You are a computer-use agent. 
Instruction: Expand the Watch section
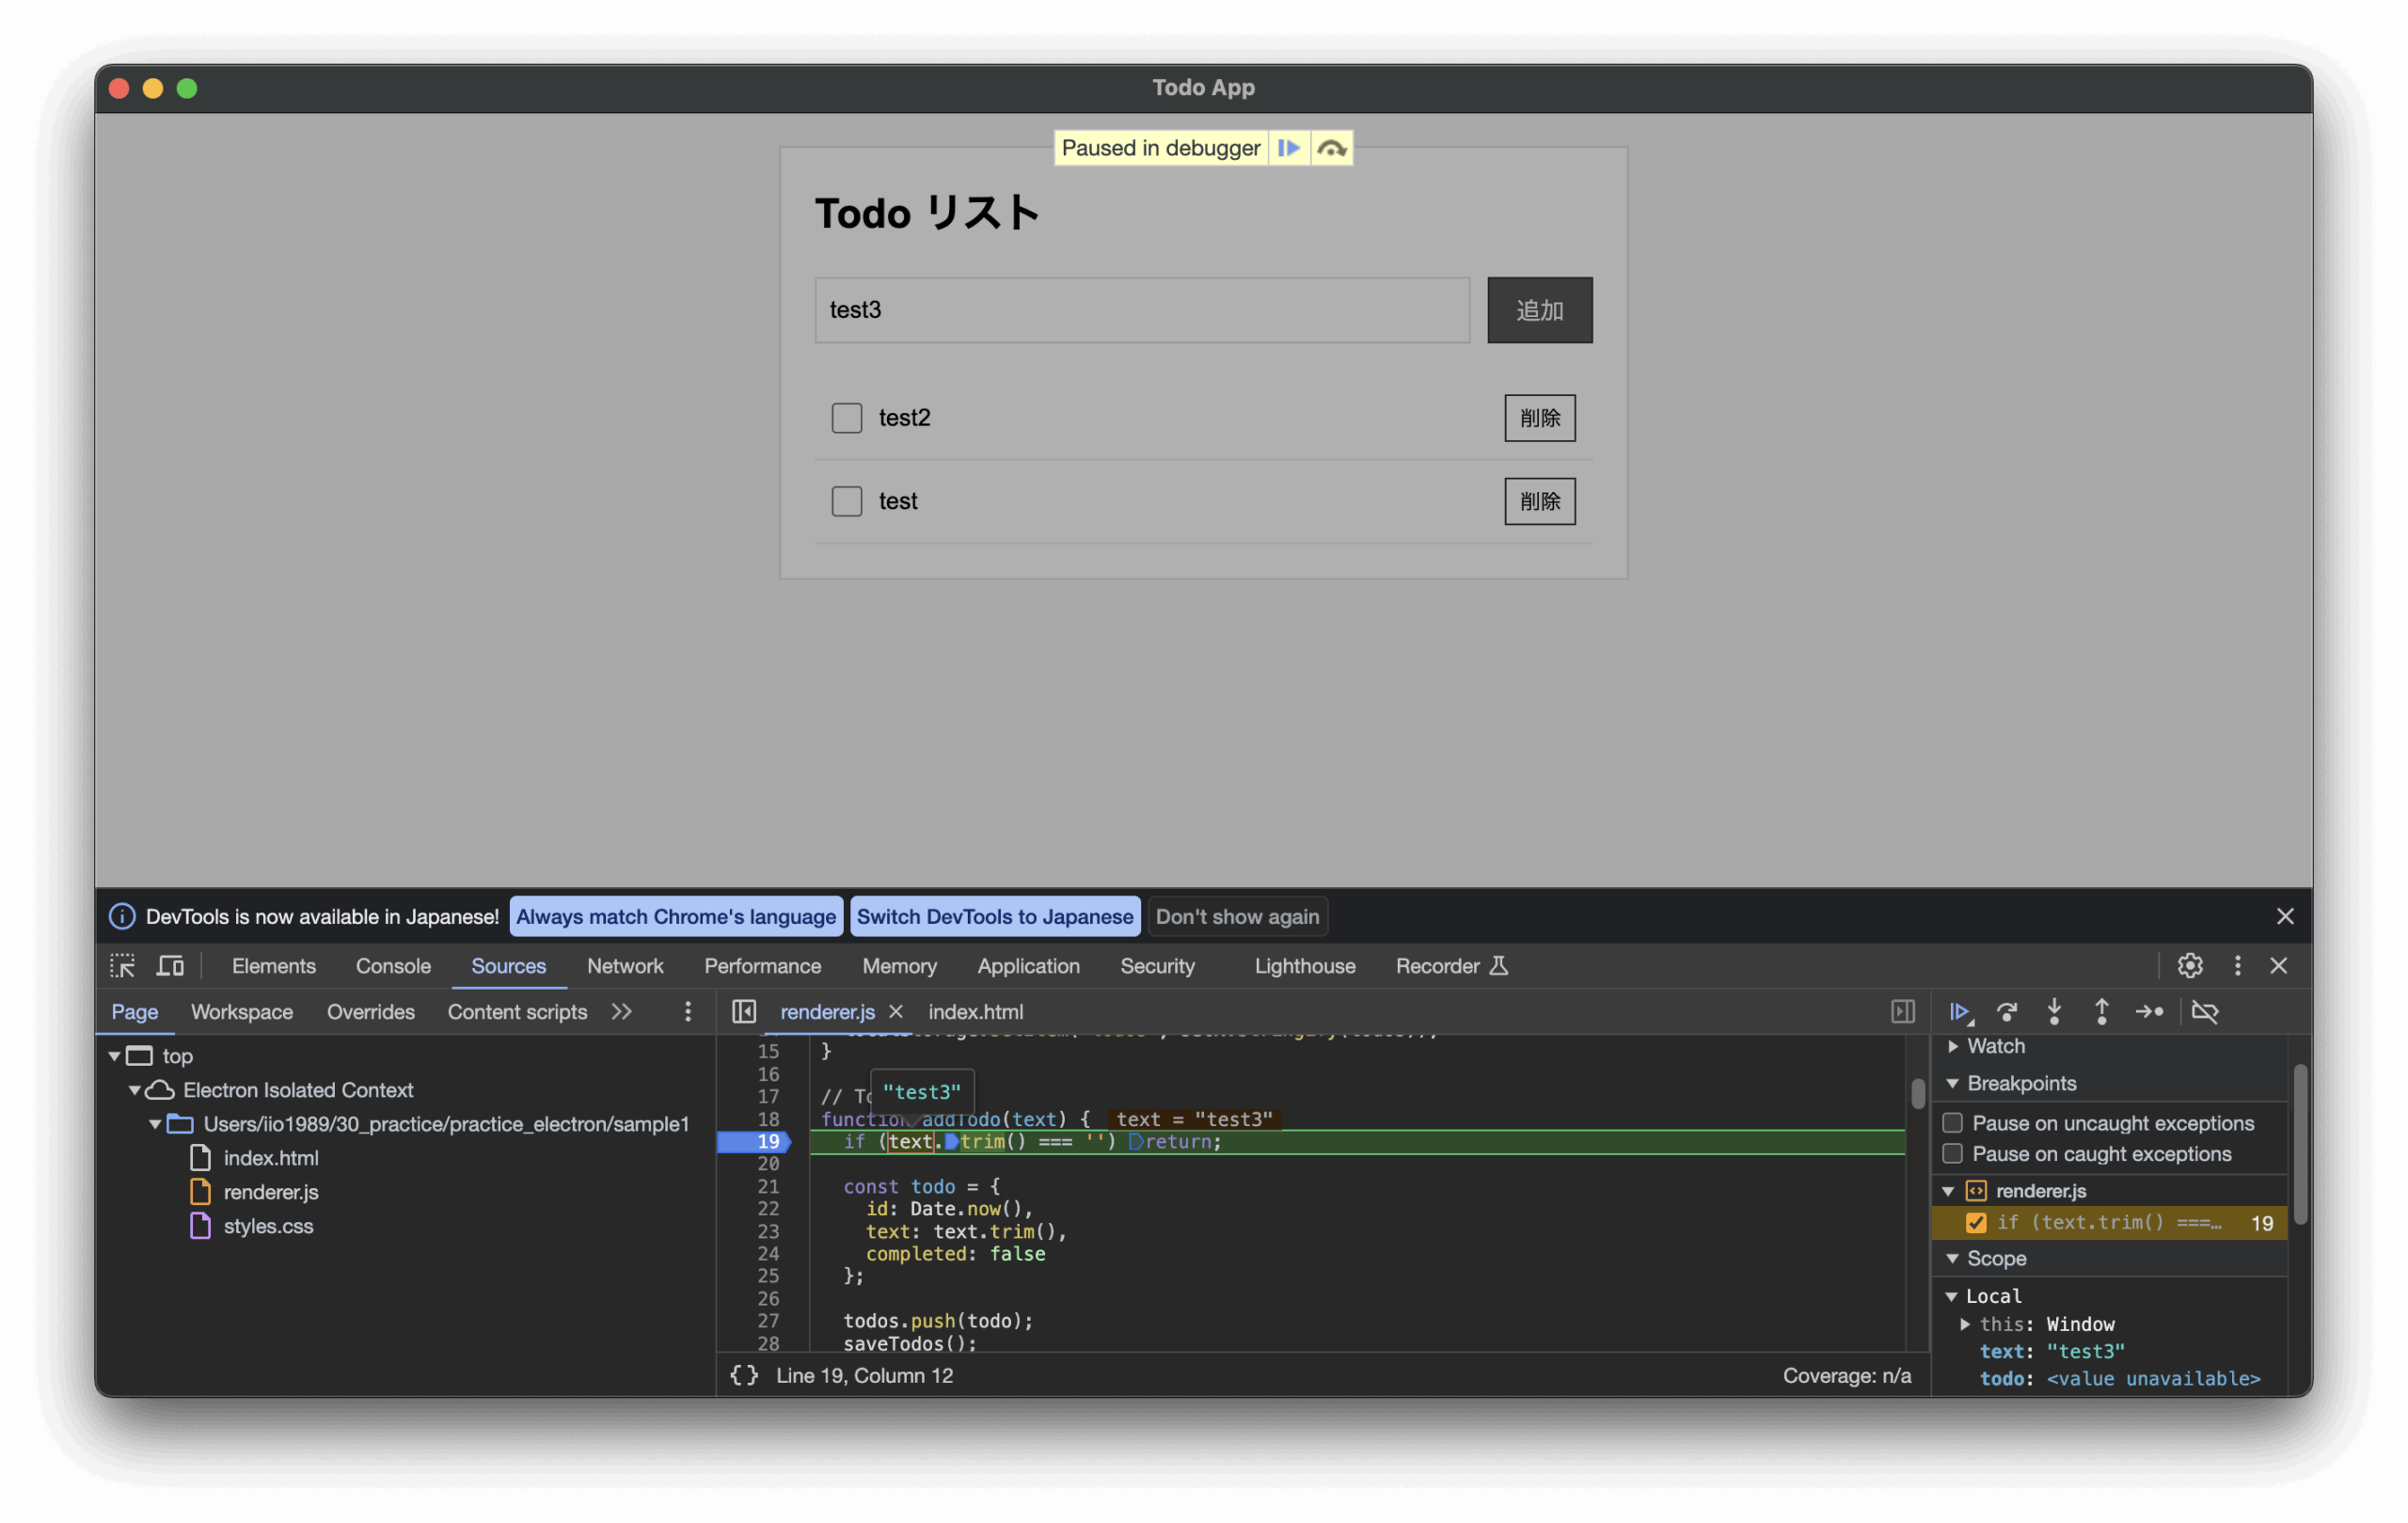click(x=1953, y=1046)
